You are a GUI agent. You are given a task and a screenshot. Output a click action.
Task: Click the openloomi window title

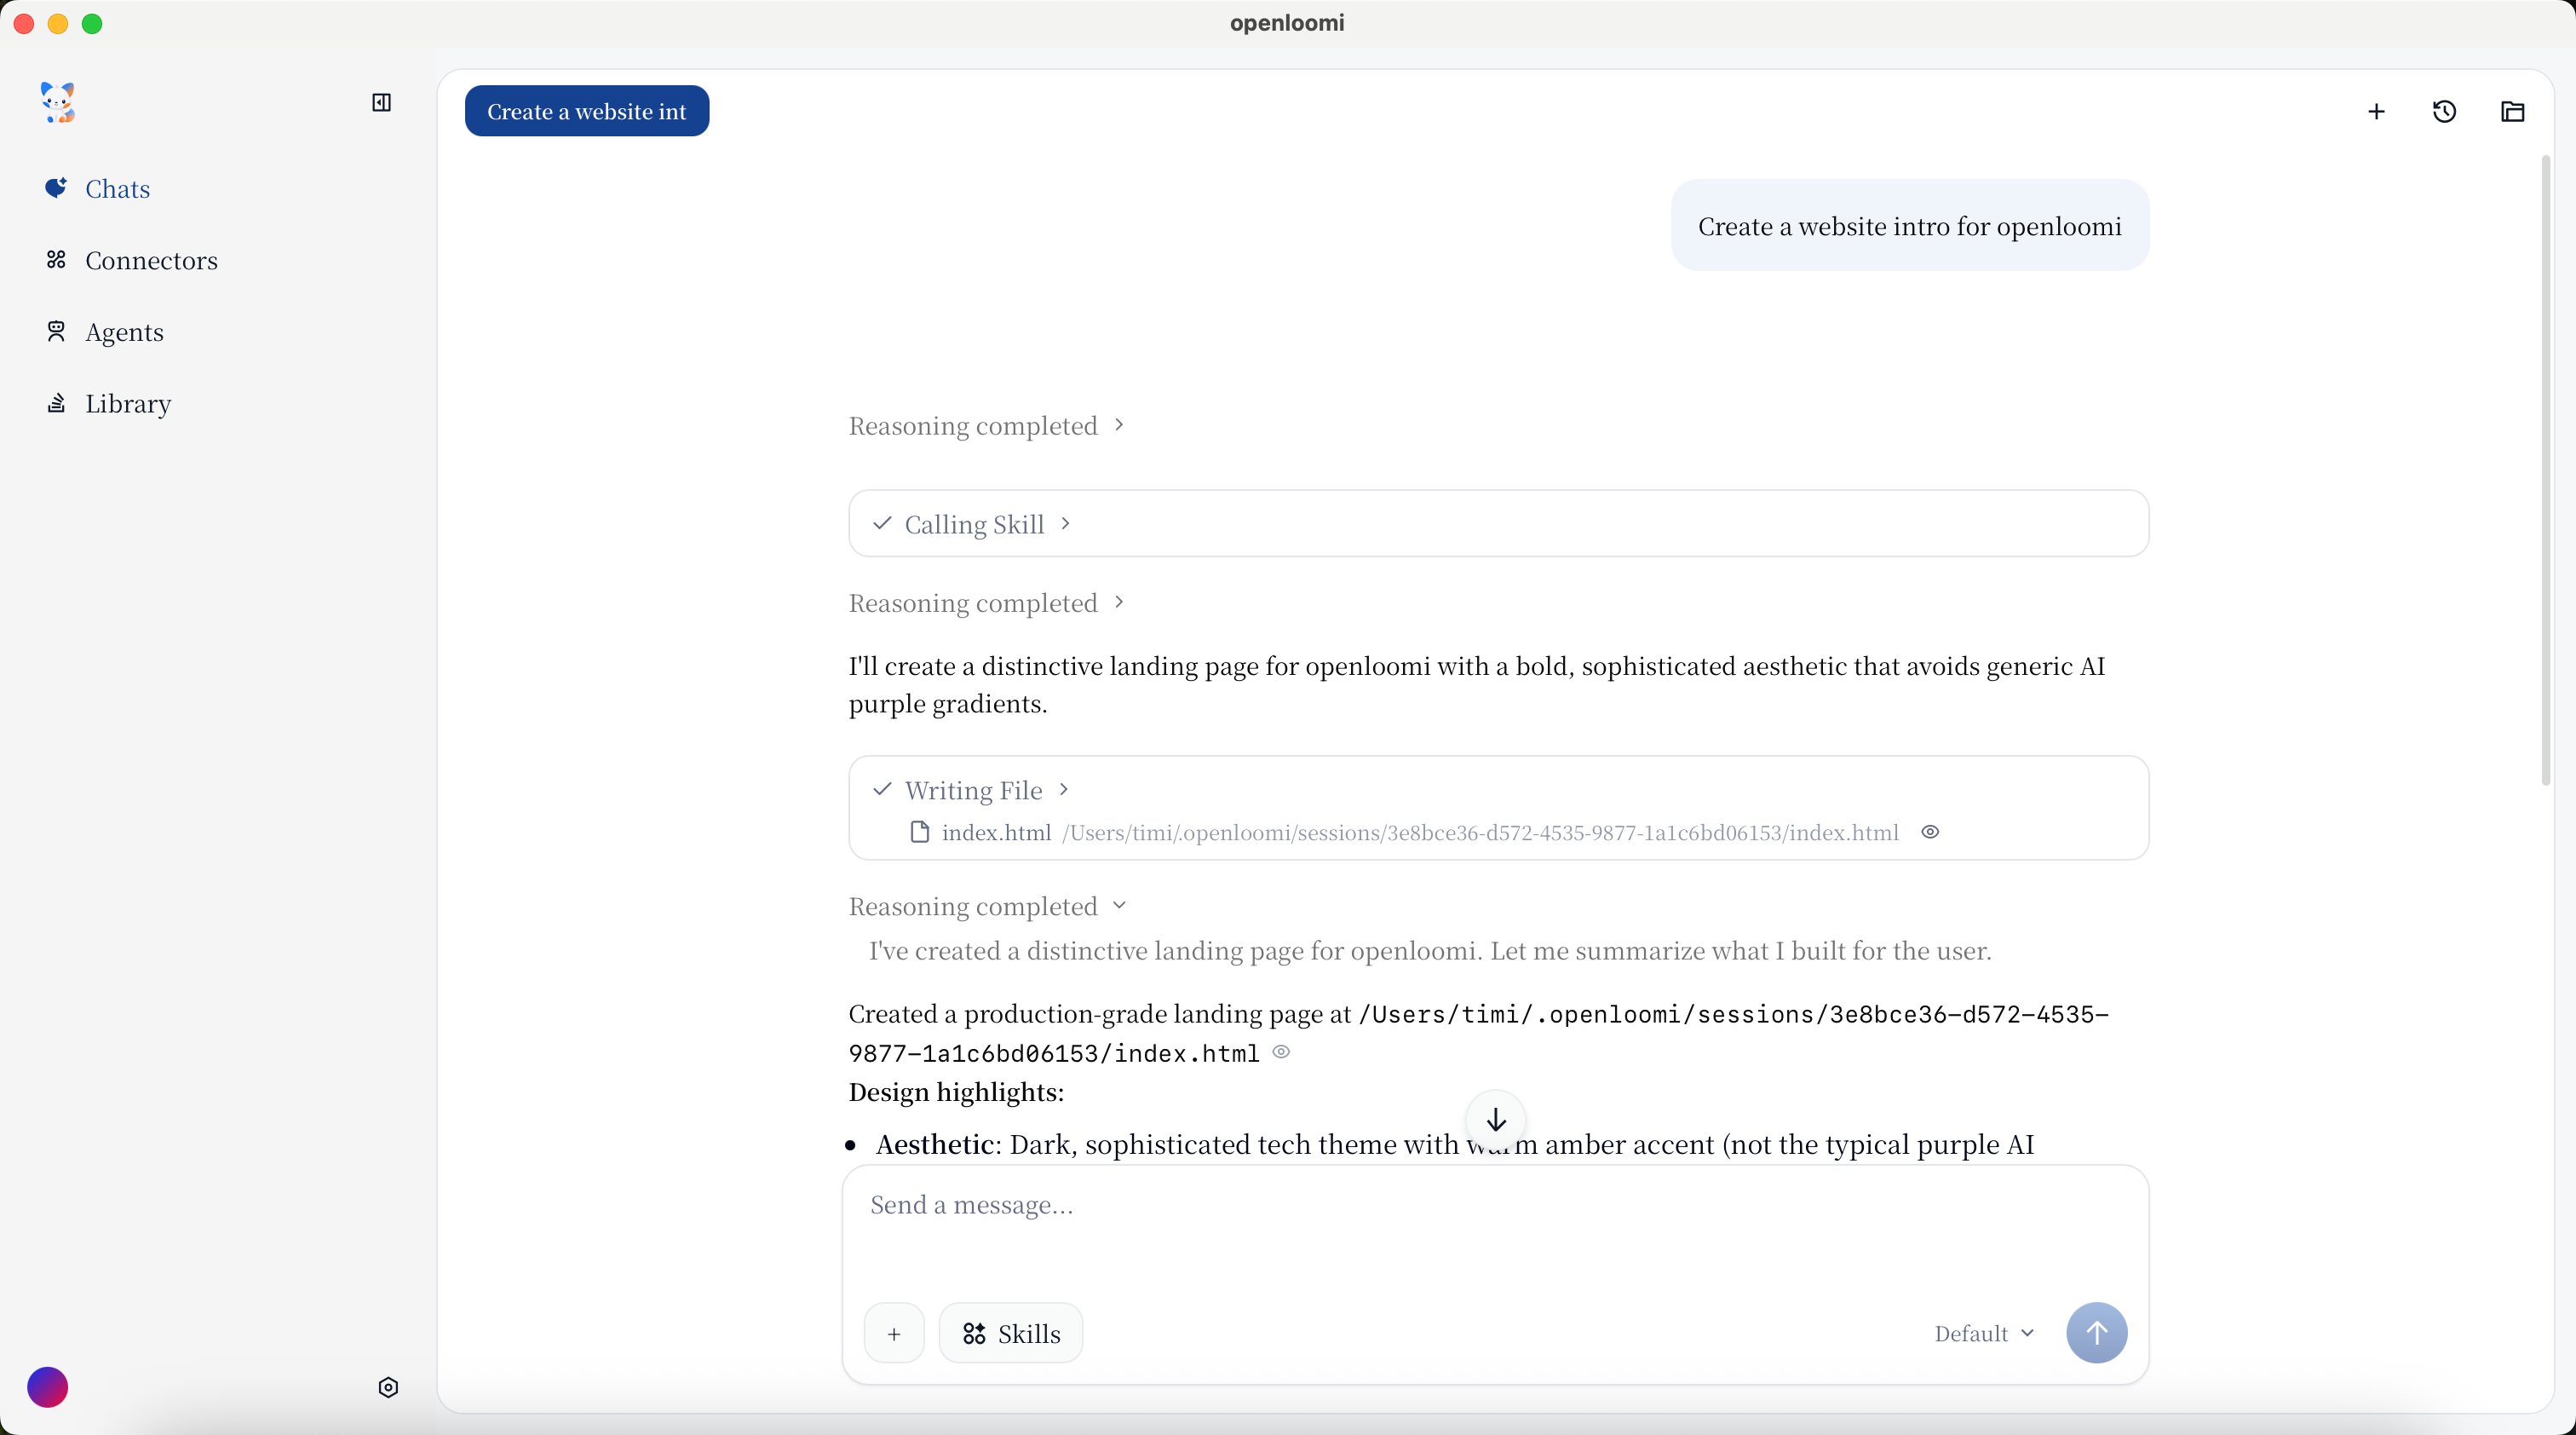(1287, 23)
